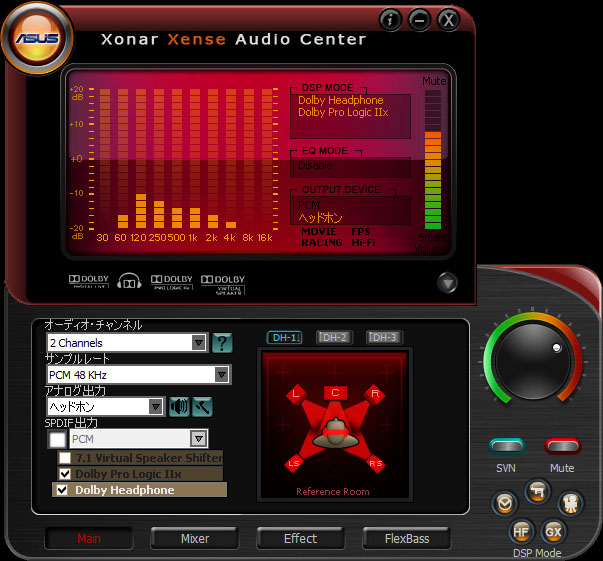Click the FPS preset text in display

pos(361,231)
